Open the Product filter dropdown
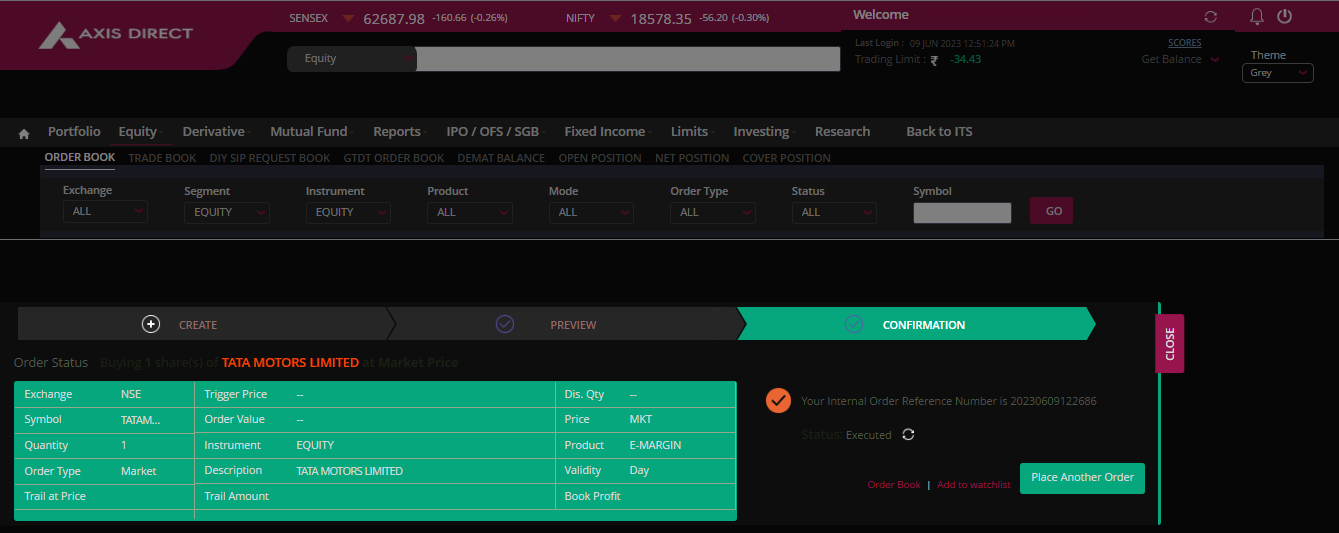The image size is (1339, 533). point(469,212)
